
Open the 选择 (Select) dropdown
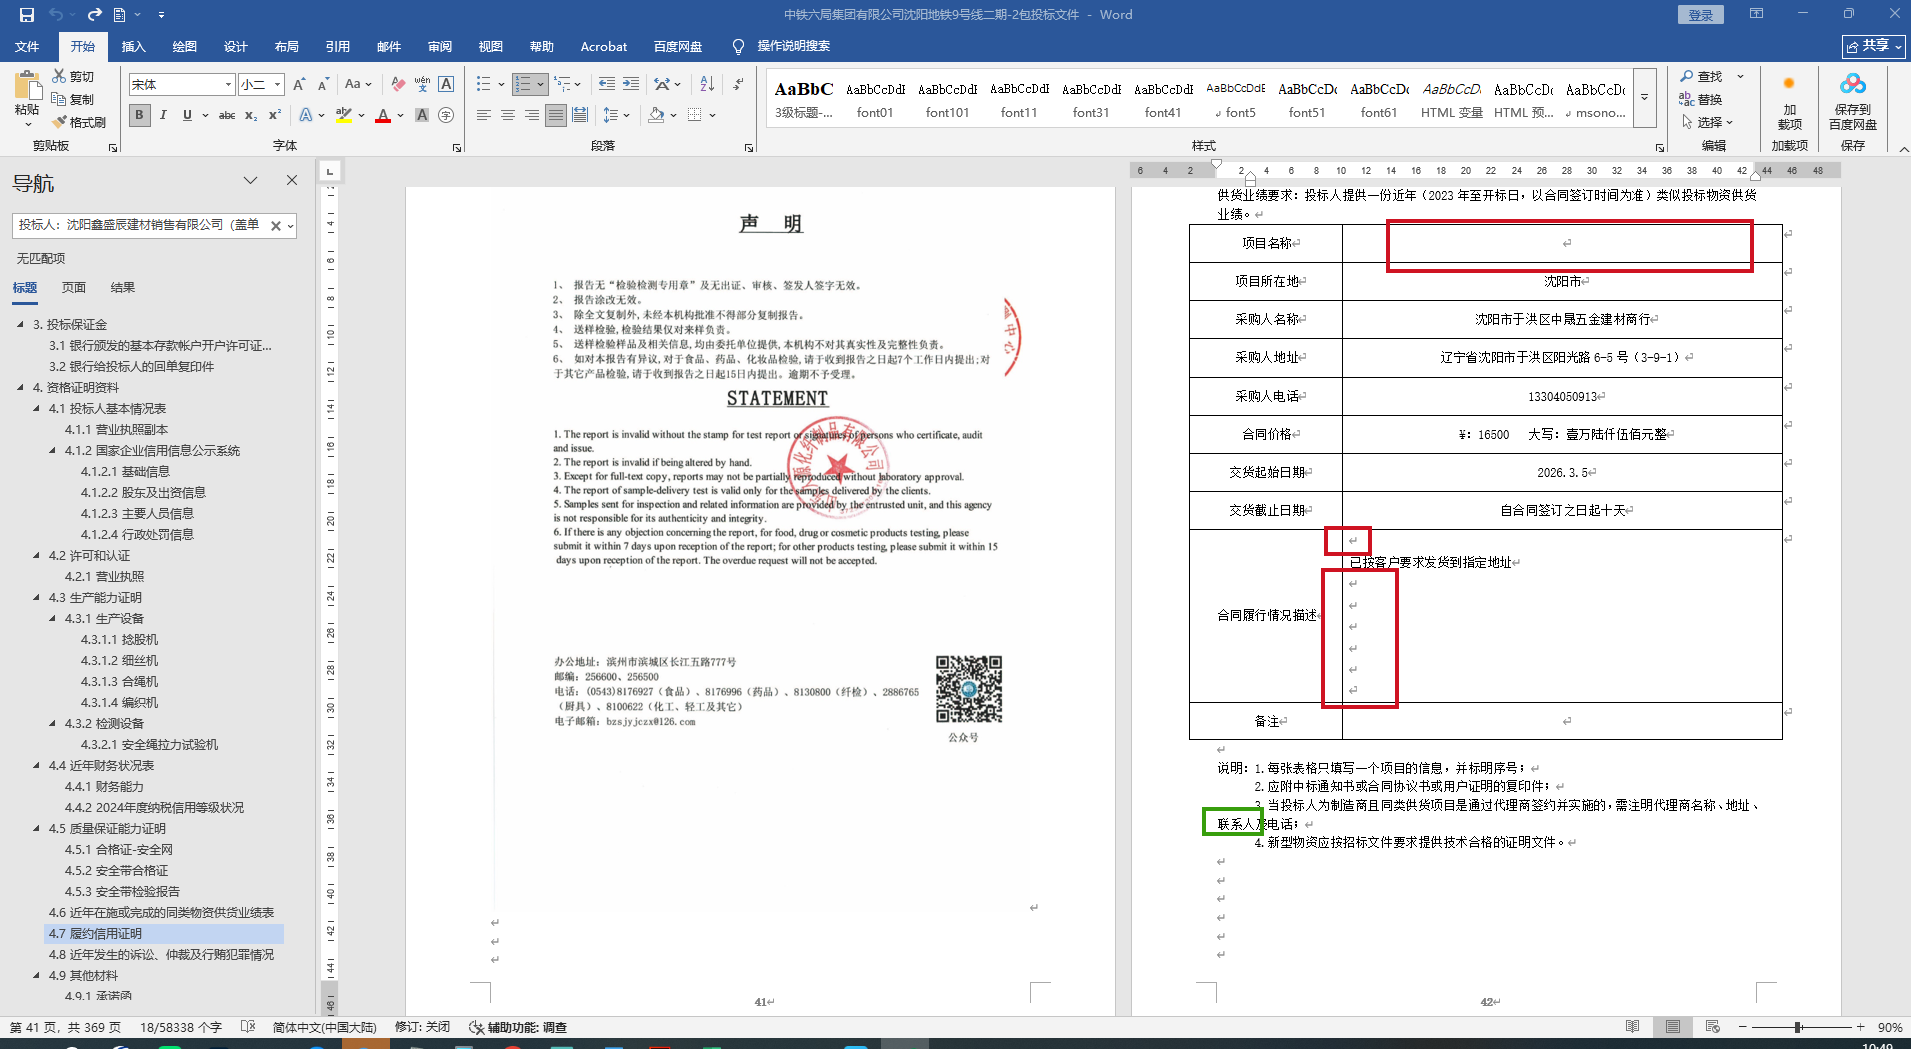(1707, 122)
